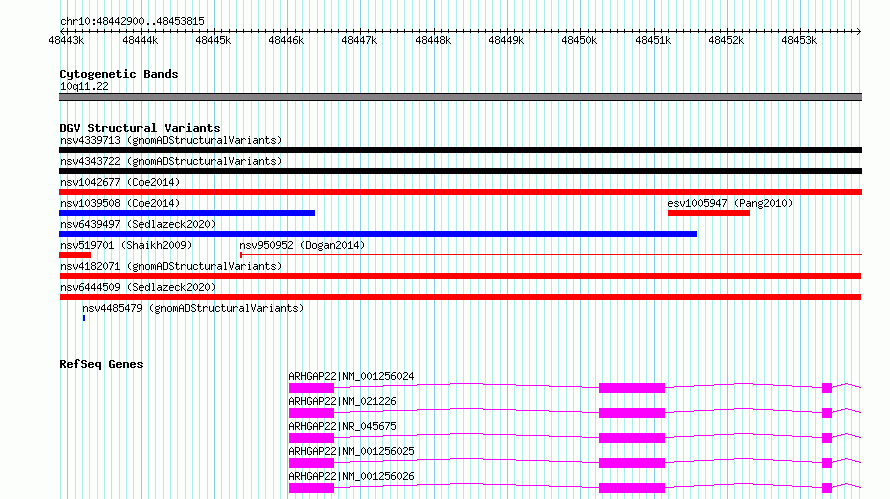Click the middle exon of ARHGAP22|NM_021226
The image size is (890, 499).
tap(632, 413)
